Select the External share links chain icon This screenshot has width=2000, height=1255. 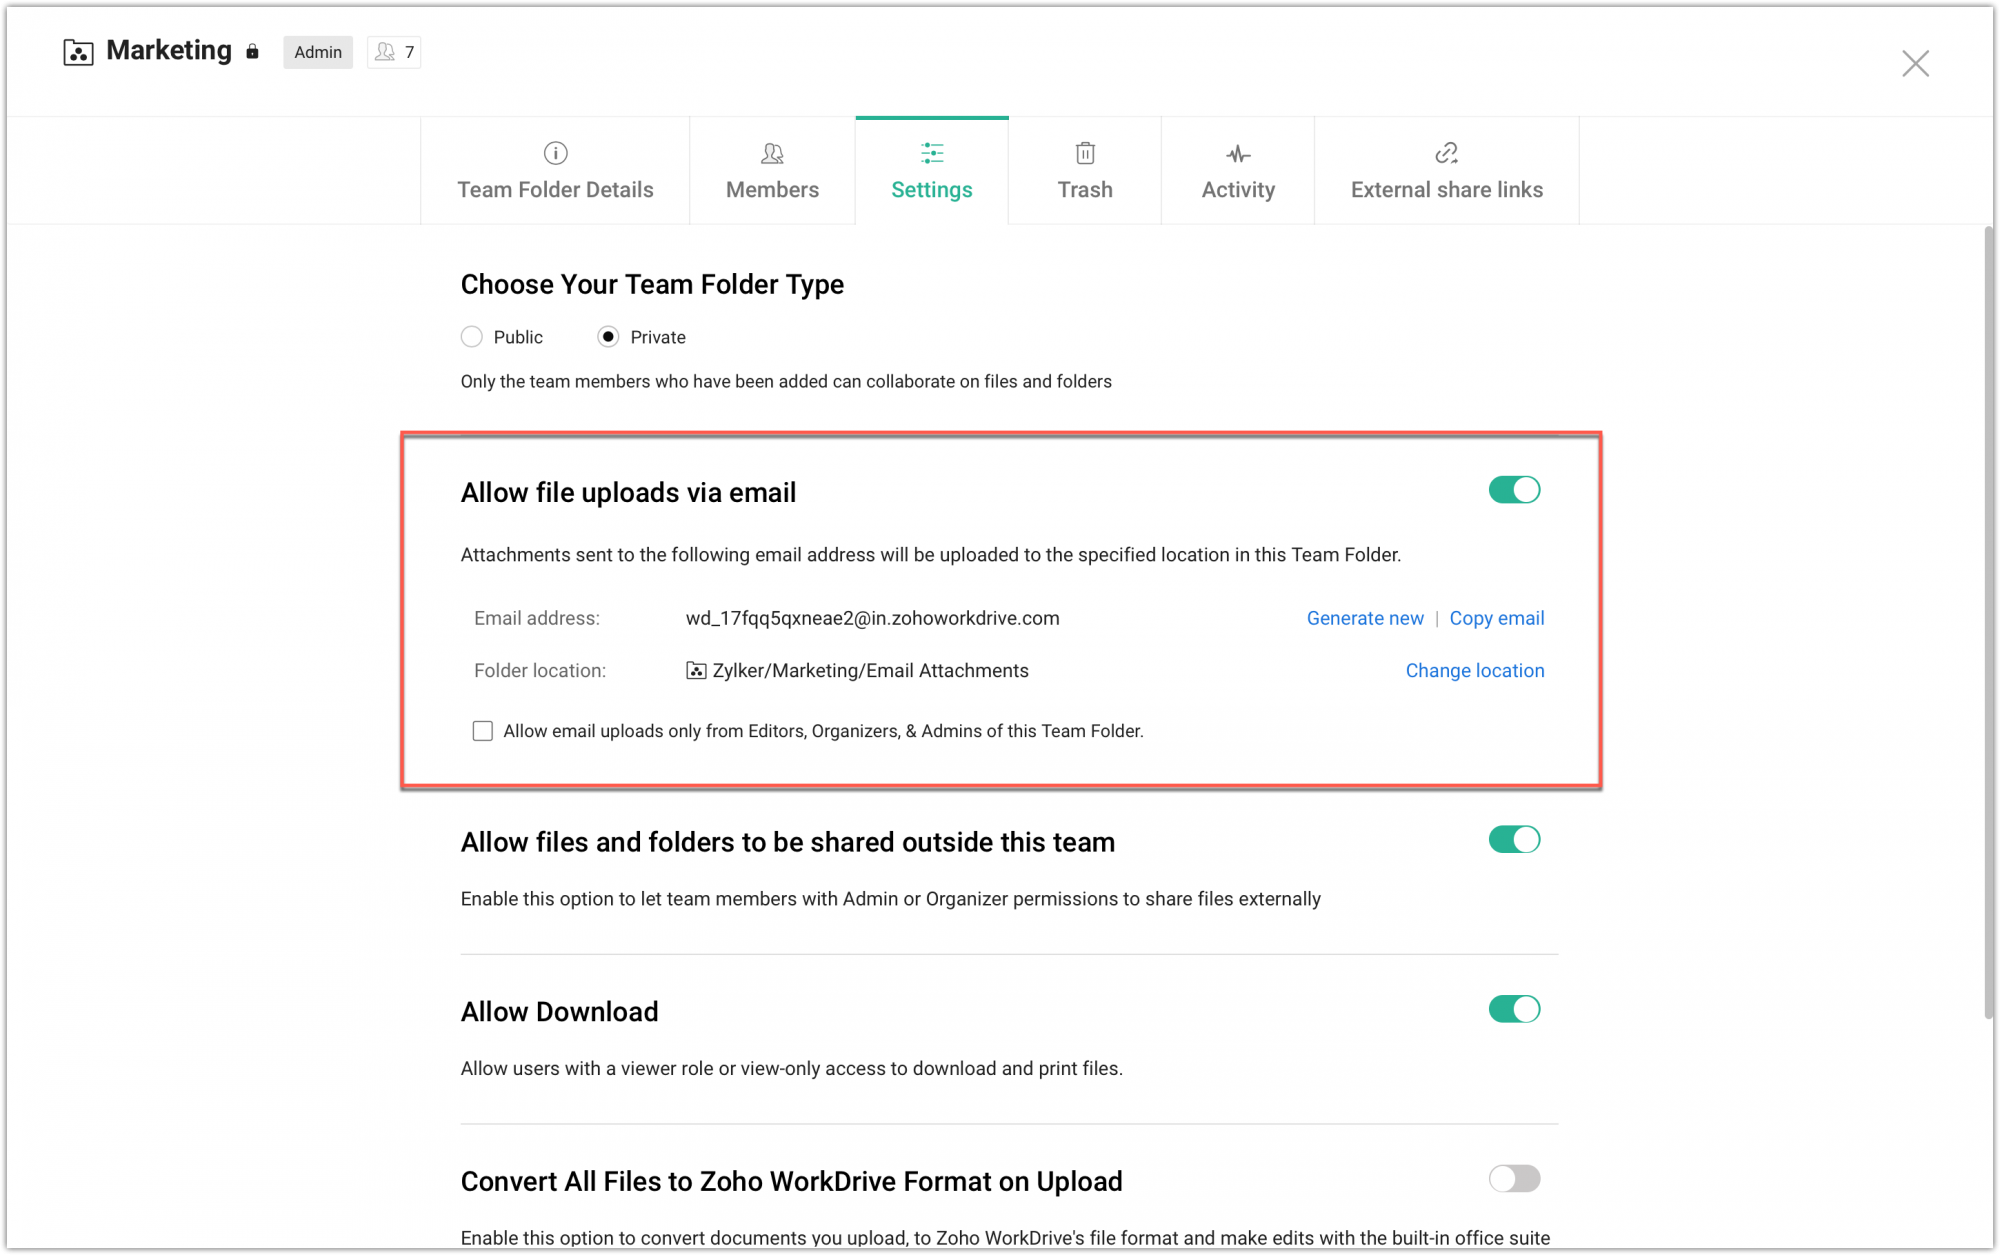tap(1445, 153)
